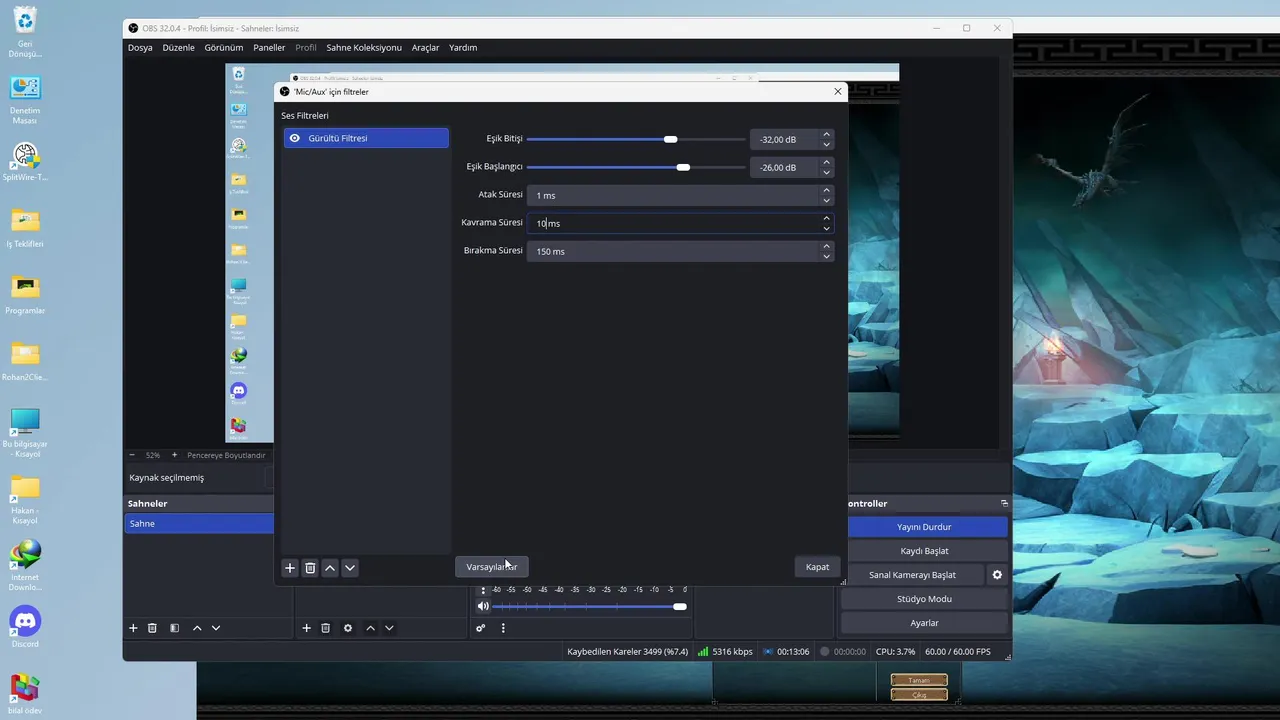Toggle Stüdyo Modu
1280x720 pixels.
(924, 599)
